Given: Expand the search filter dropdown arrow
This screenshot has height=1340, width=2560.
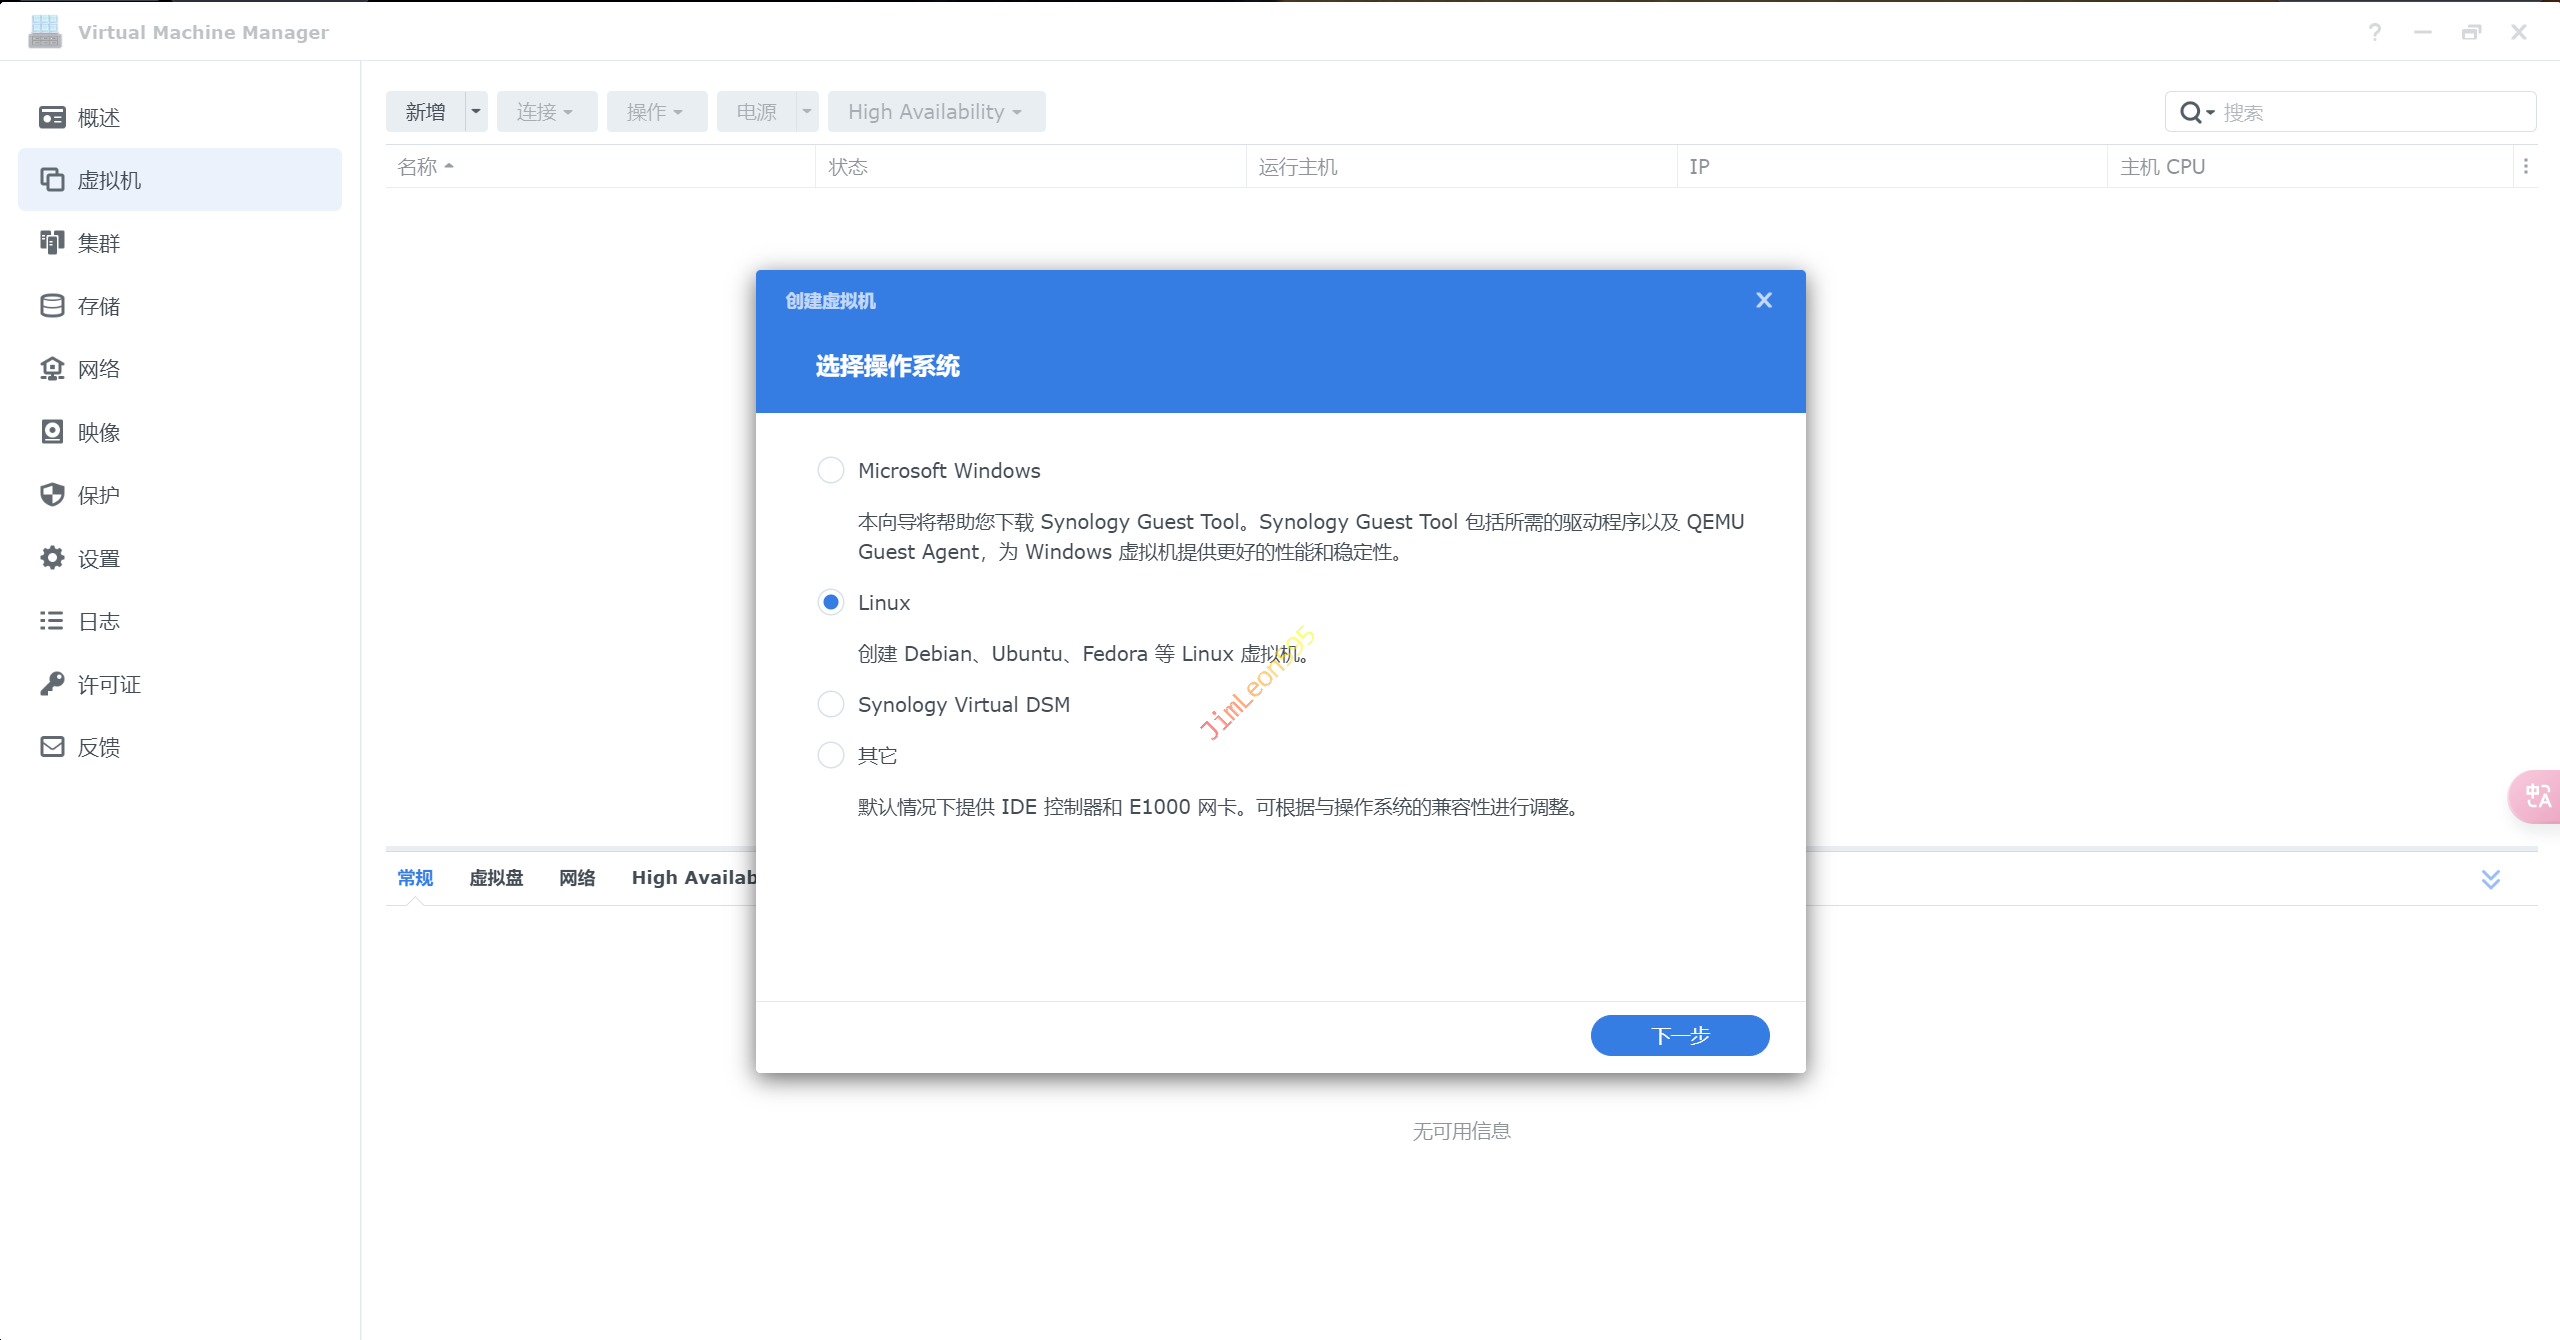Looking at the screenshot, I should tap(2210, 112).
